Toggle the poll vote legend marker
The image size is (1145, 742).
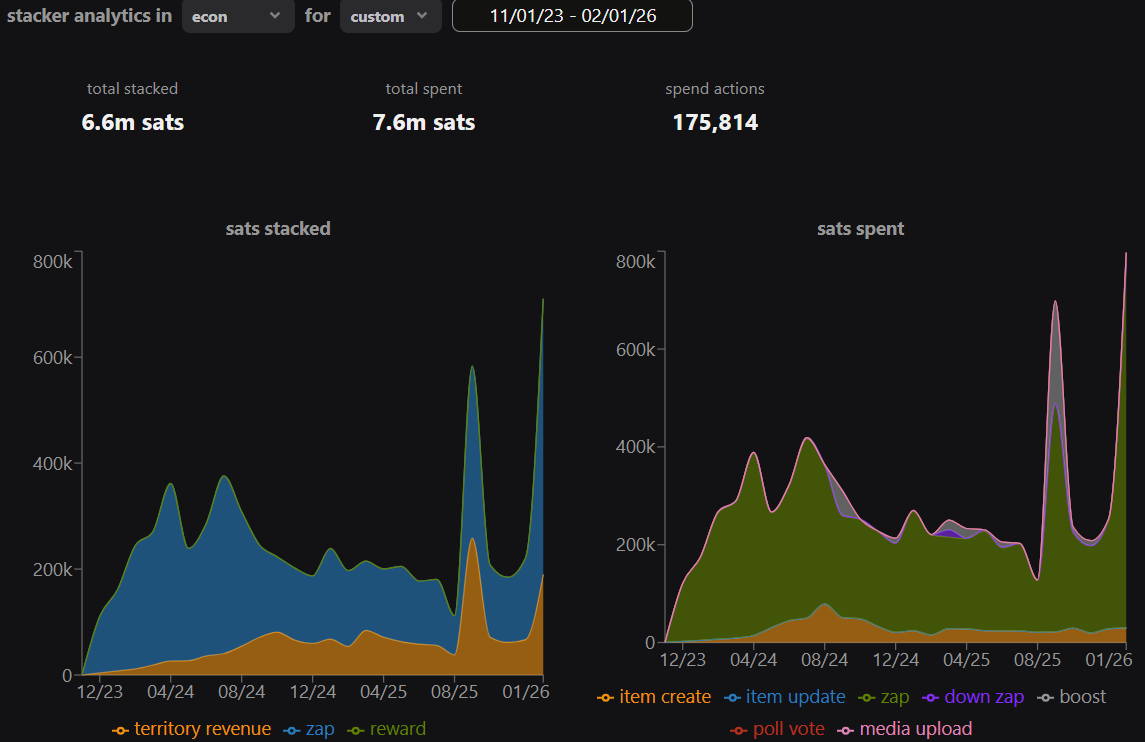(738, 730)
